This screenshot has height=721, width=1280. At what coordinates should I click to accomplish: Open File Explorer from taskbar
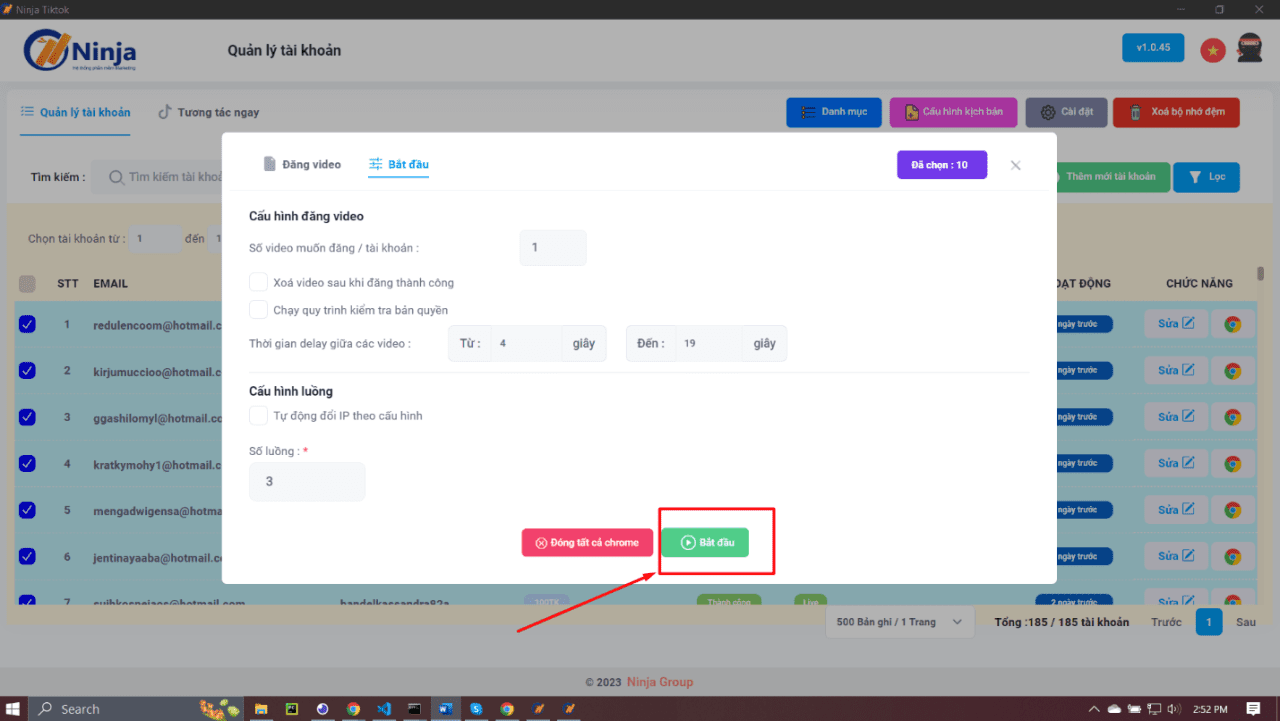pyautogui.click(x=261, y=708)
